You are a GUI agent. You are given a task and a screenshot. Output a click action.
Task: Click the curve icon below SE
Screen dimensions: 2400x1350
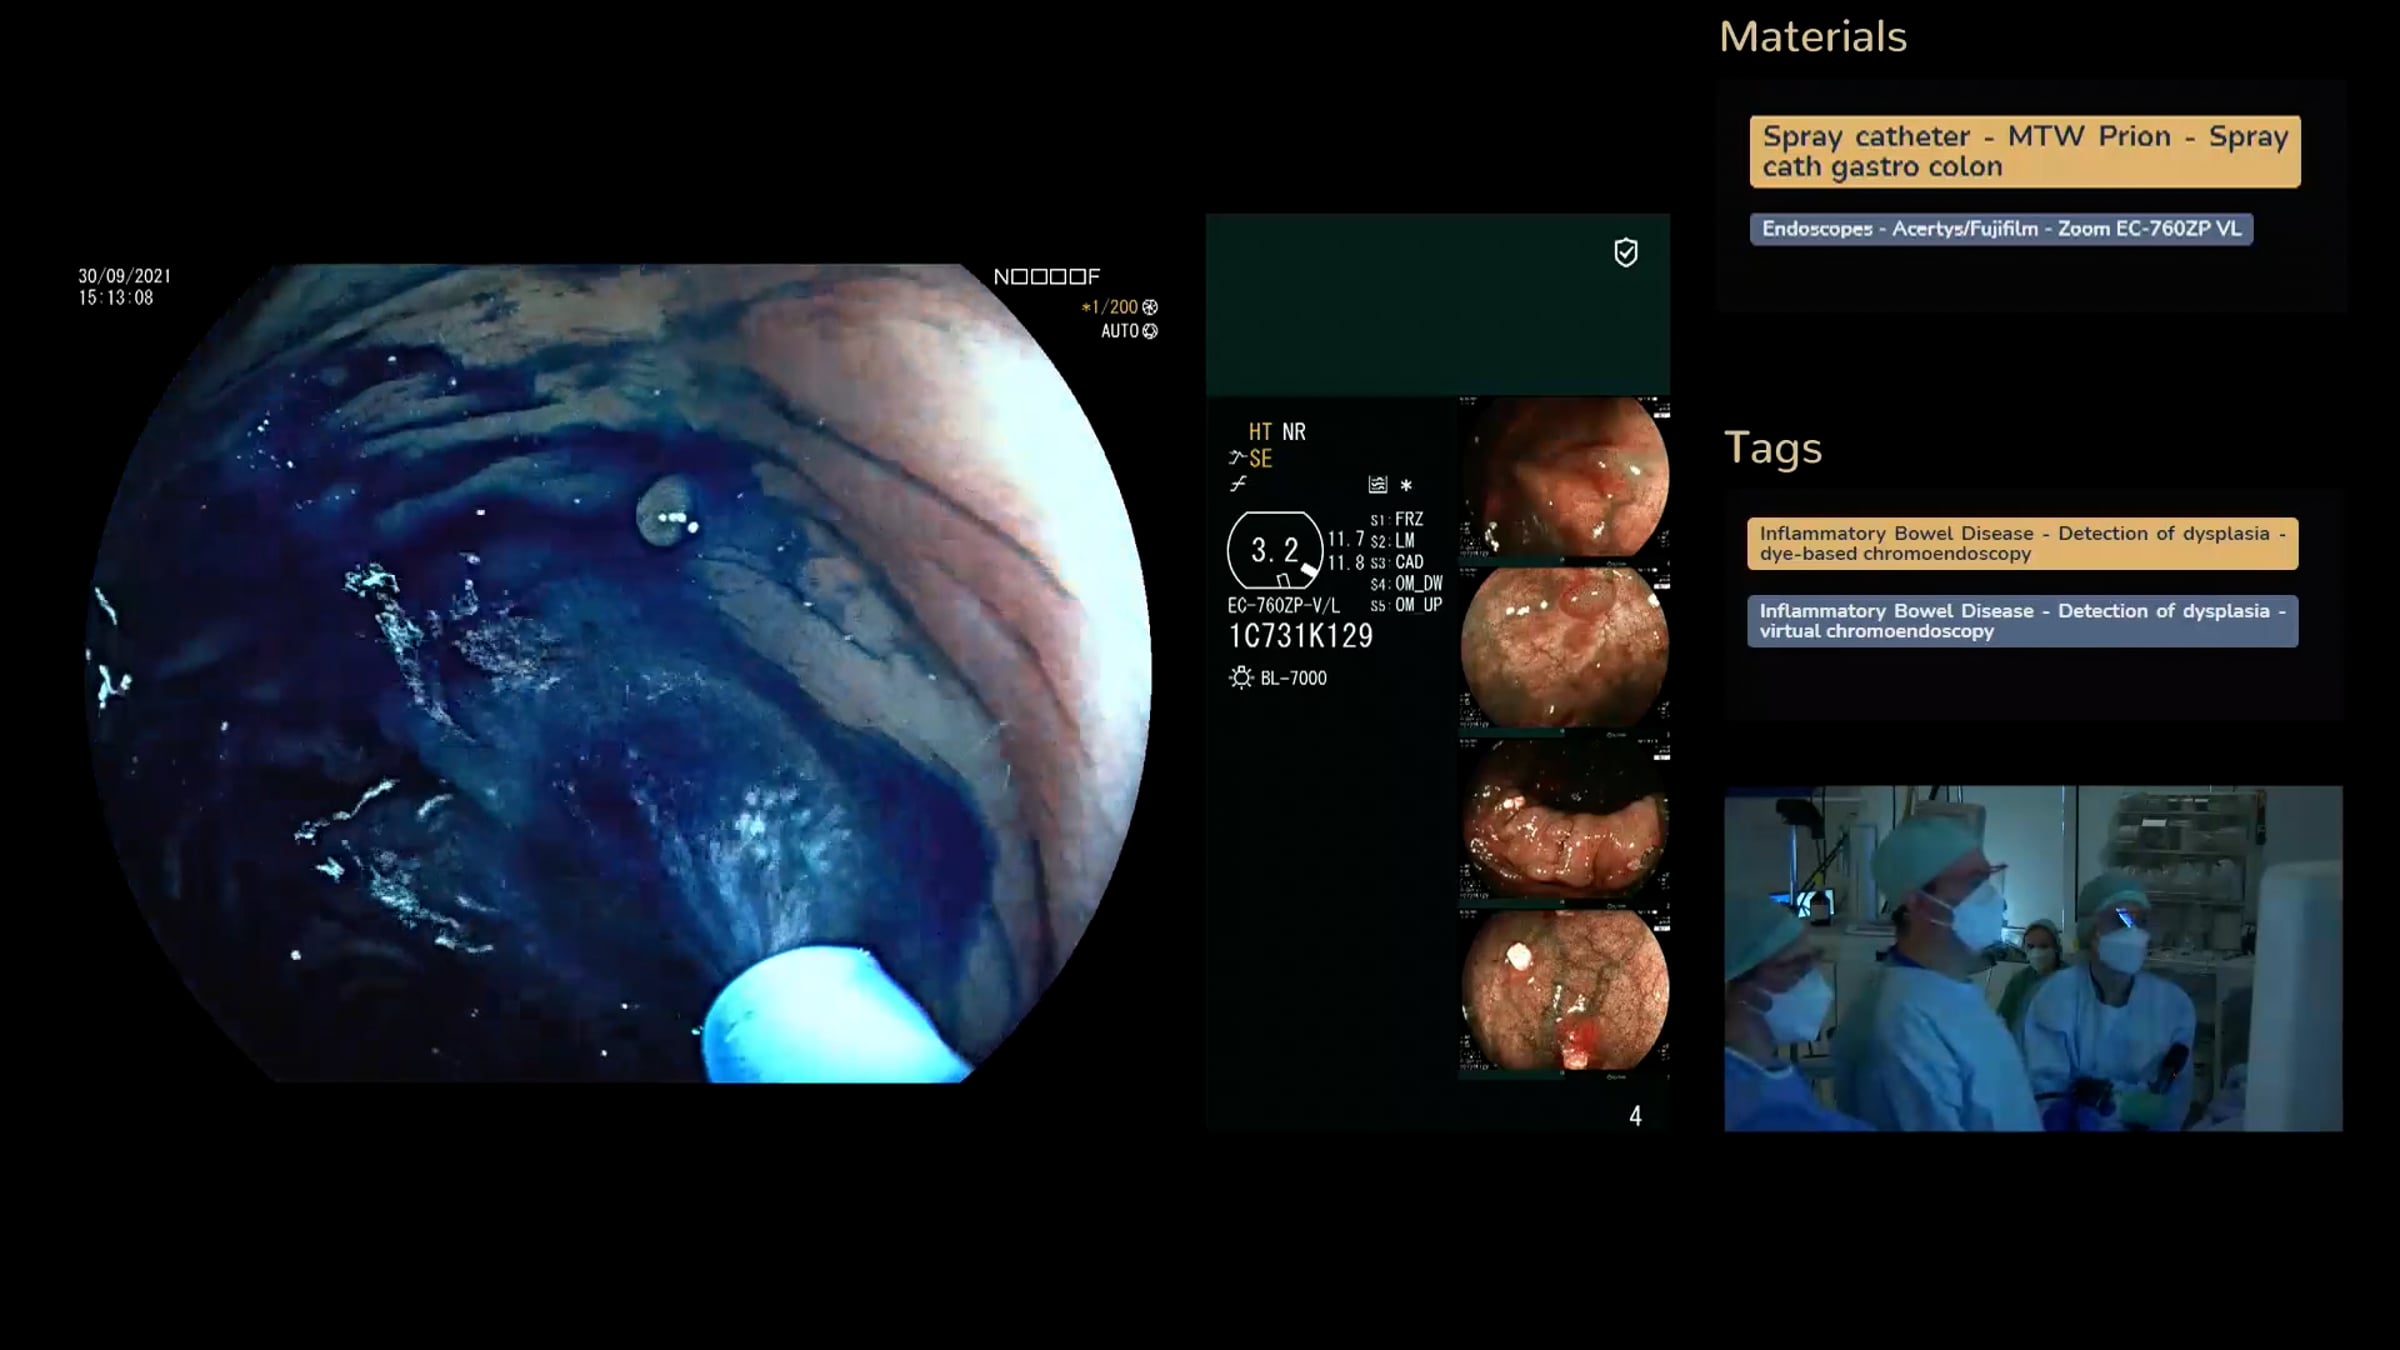[x=1238, y=484]
